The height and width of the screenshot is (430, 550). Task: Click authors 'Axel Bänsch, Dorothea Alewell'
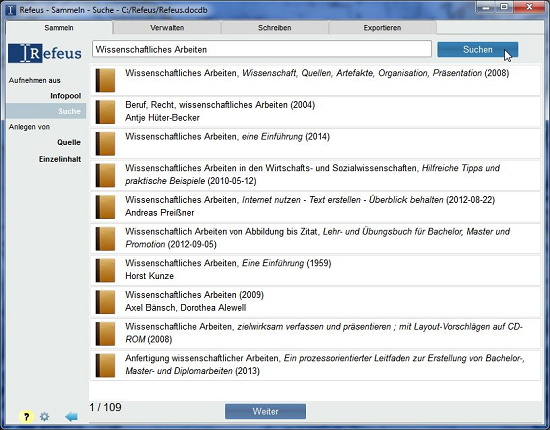click(x=186, y=308)
